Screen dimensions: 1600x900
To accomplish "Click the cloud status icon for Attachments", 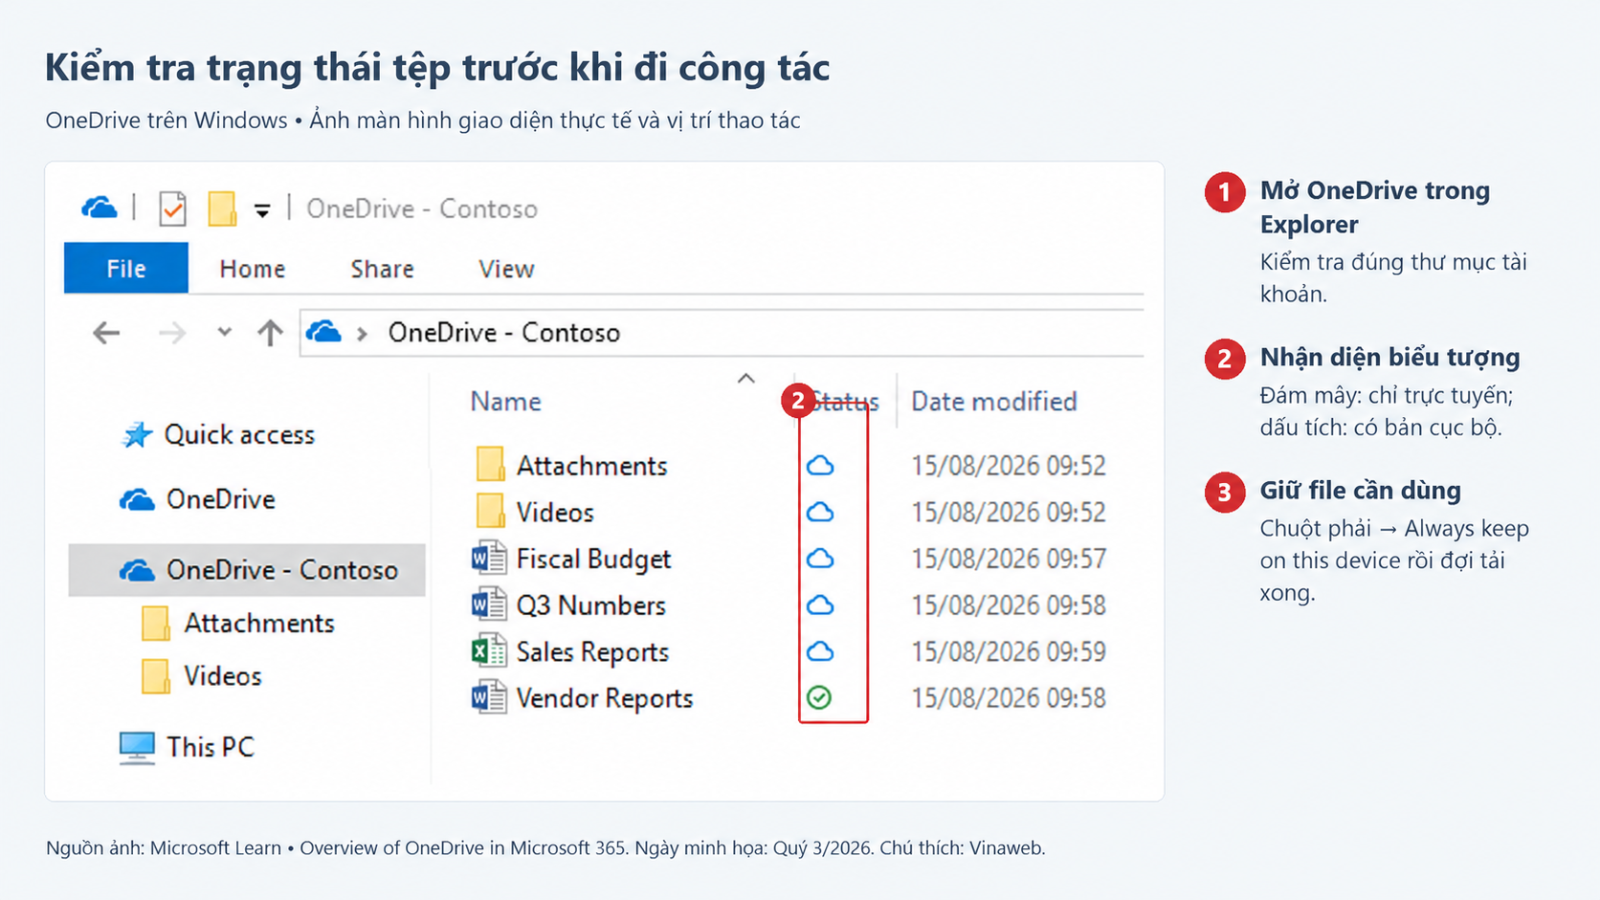I will click(820, 466).
